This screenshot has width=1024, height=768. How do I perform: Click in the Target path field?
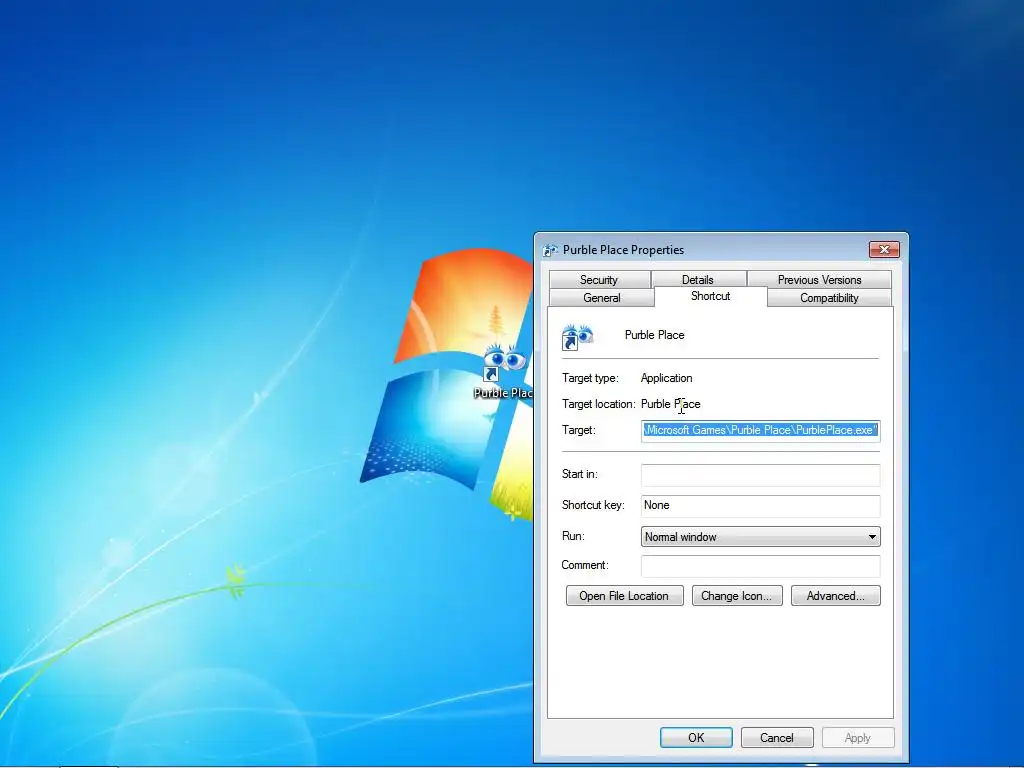pos(761,430)
